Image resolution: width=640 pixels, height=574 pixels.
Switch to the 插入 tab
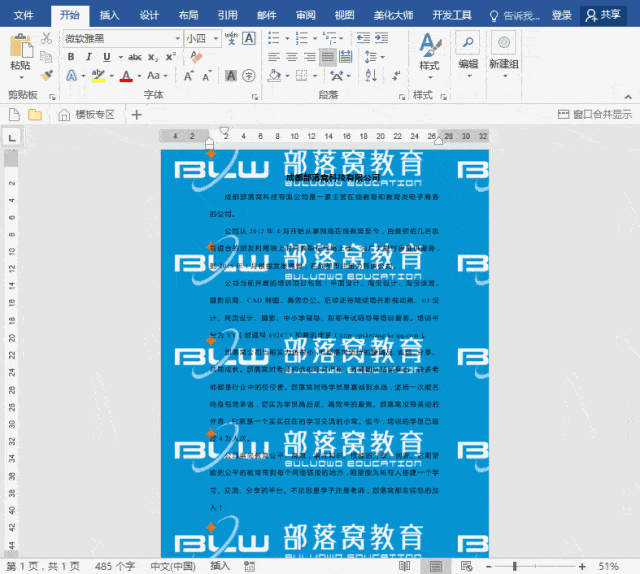(109, 16)
